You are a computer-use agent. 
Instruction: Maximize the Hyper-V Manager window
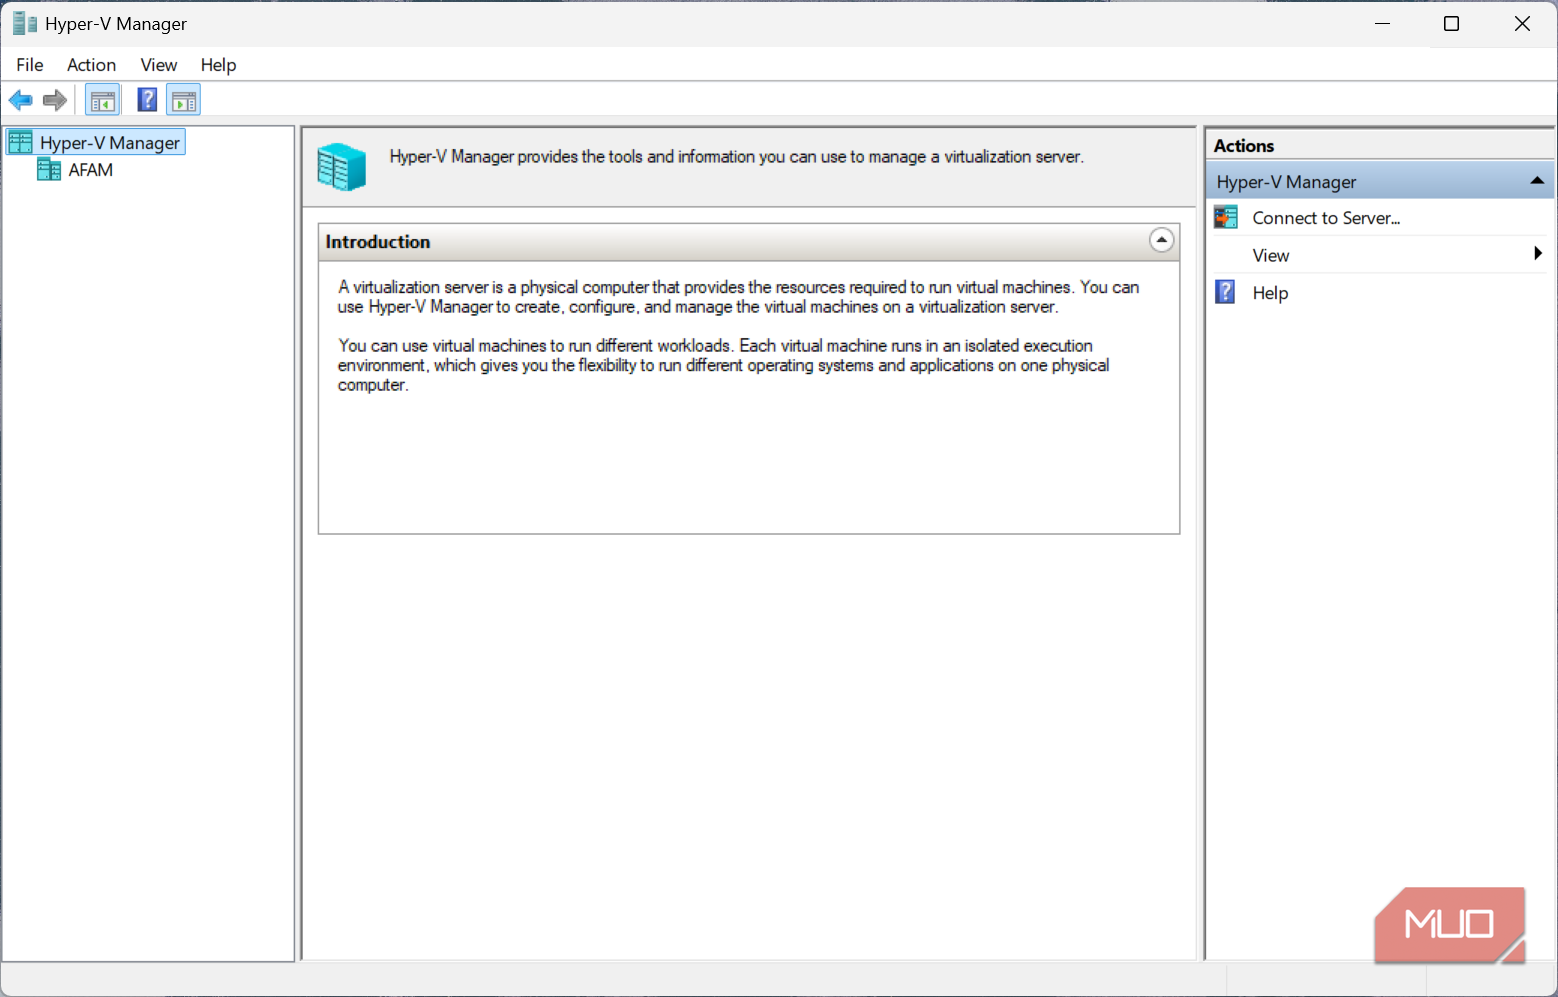[x=1451, y=23]
